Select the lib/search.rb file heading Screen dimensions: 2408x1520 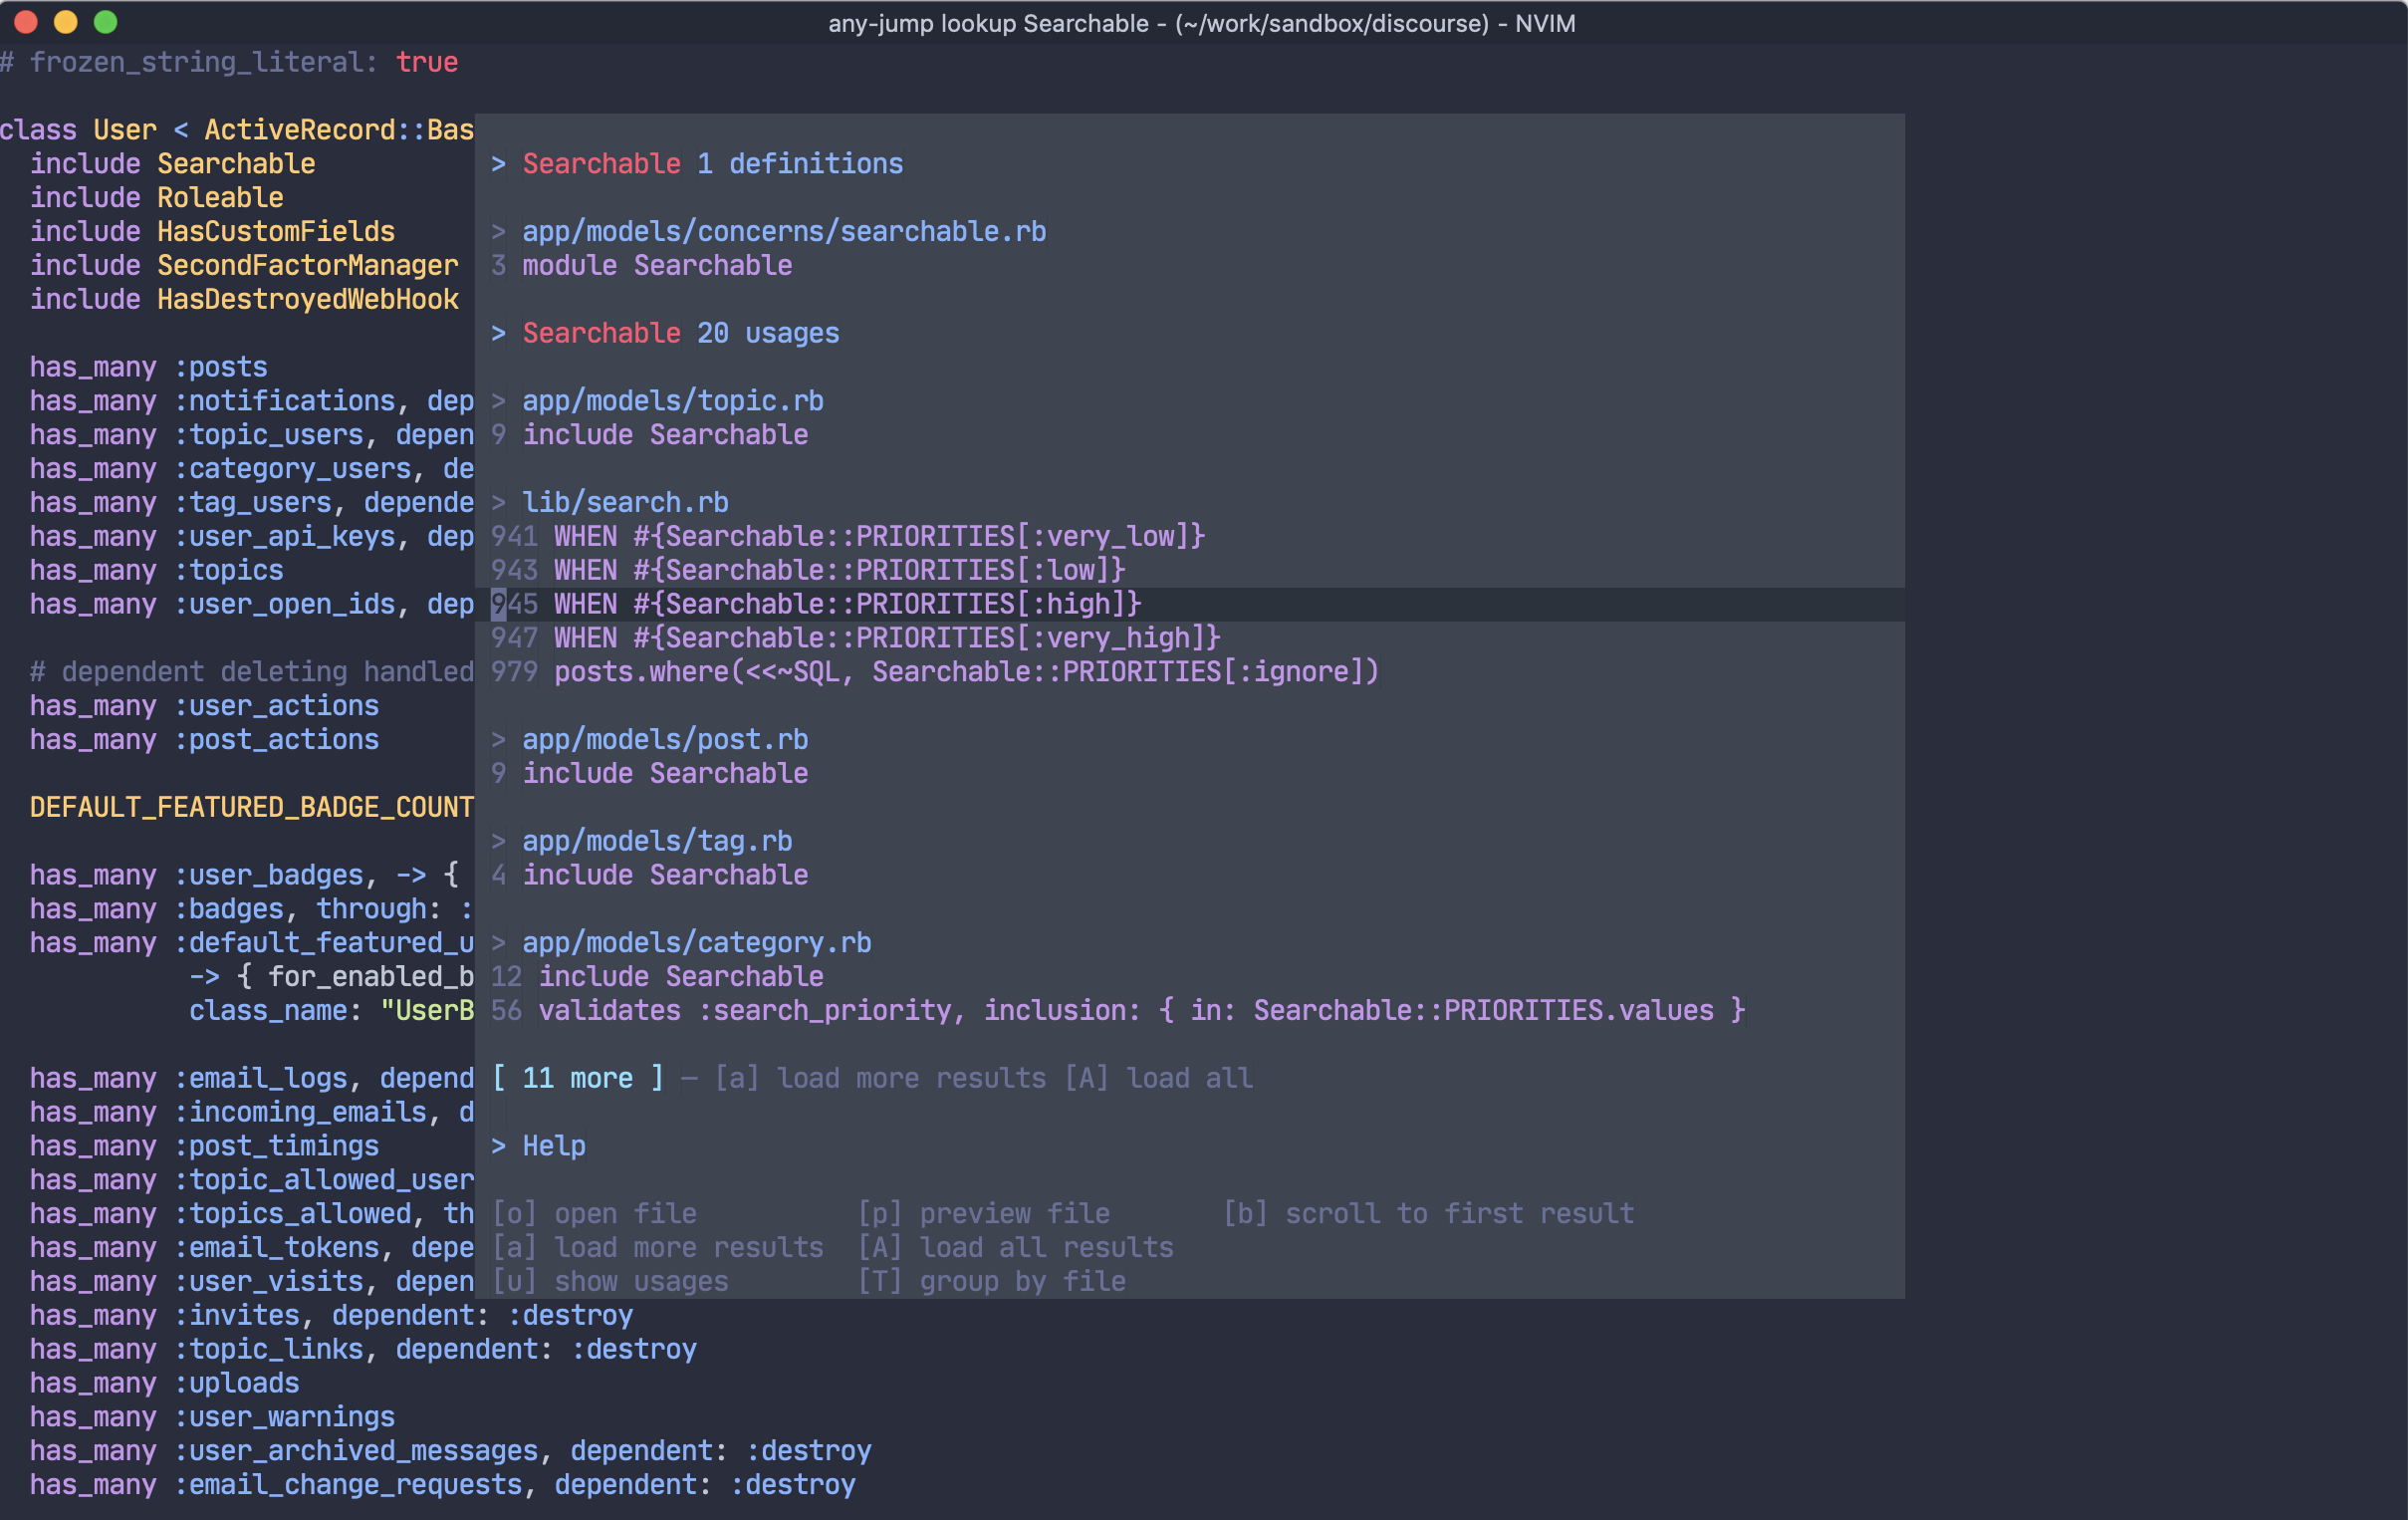(x=625, y=503)
